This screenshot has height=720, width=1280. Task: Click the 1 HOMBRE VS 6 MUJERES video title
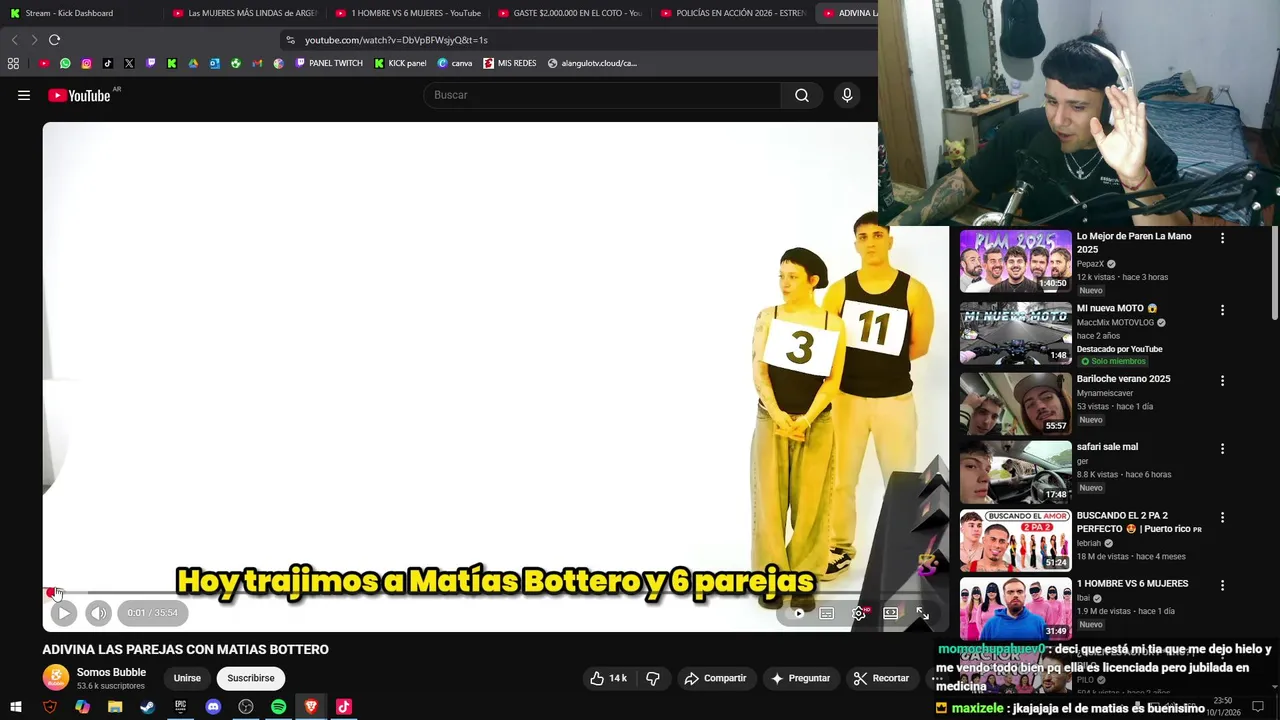[x=1132, y=584]
